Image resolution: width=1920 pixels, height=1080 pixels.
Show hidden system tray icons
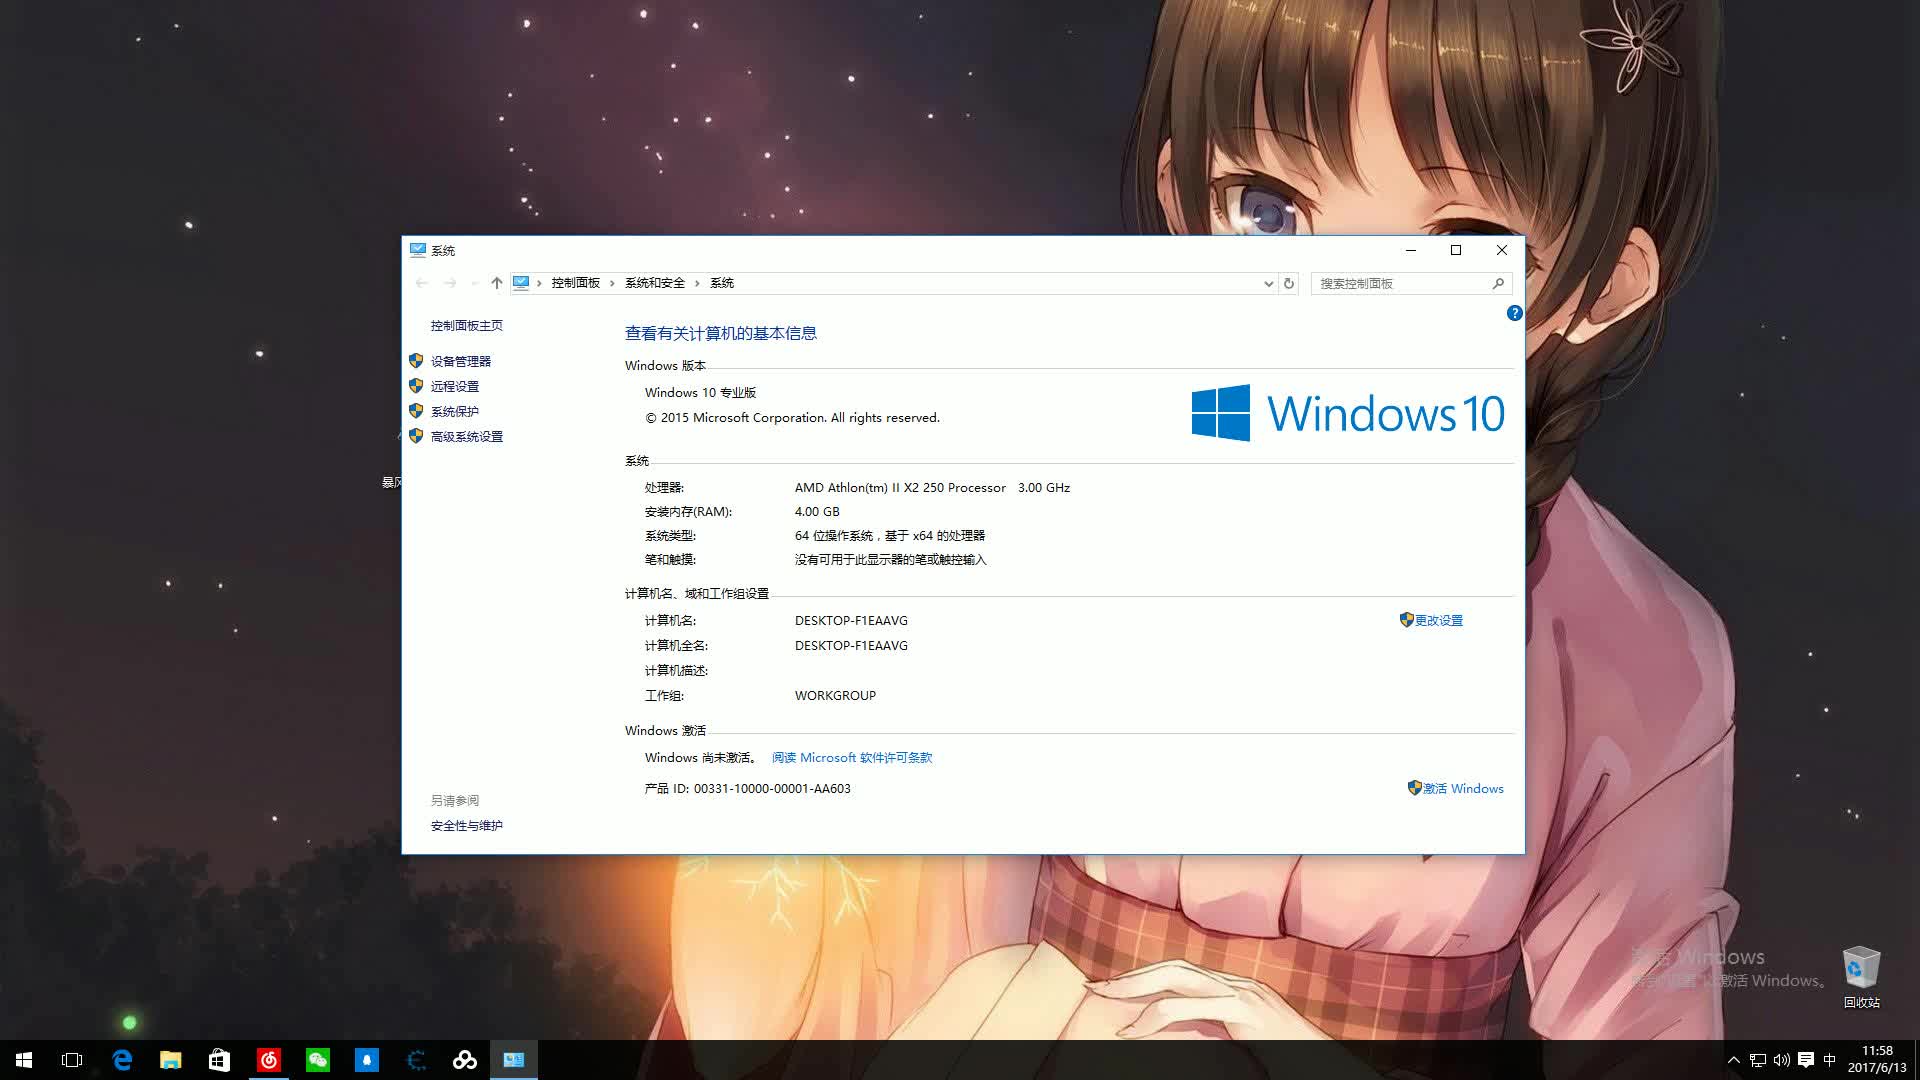(x=1733, y=1060)
